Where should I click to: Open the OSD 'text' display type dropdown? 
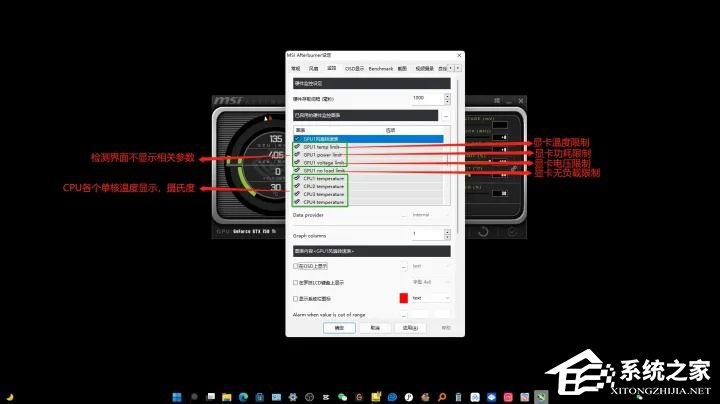[430, 266]
